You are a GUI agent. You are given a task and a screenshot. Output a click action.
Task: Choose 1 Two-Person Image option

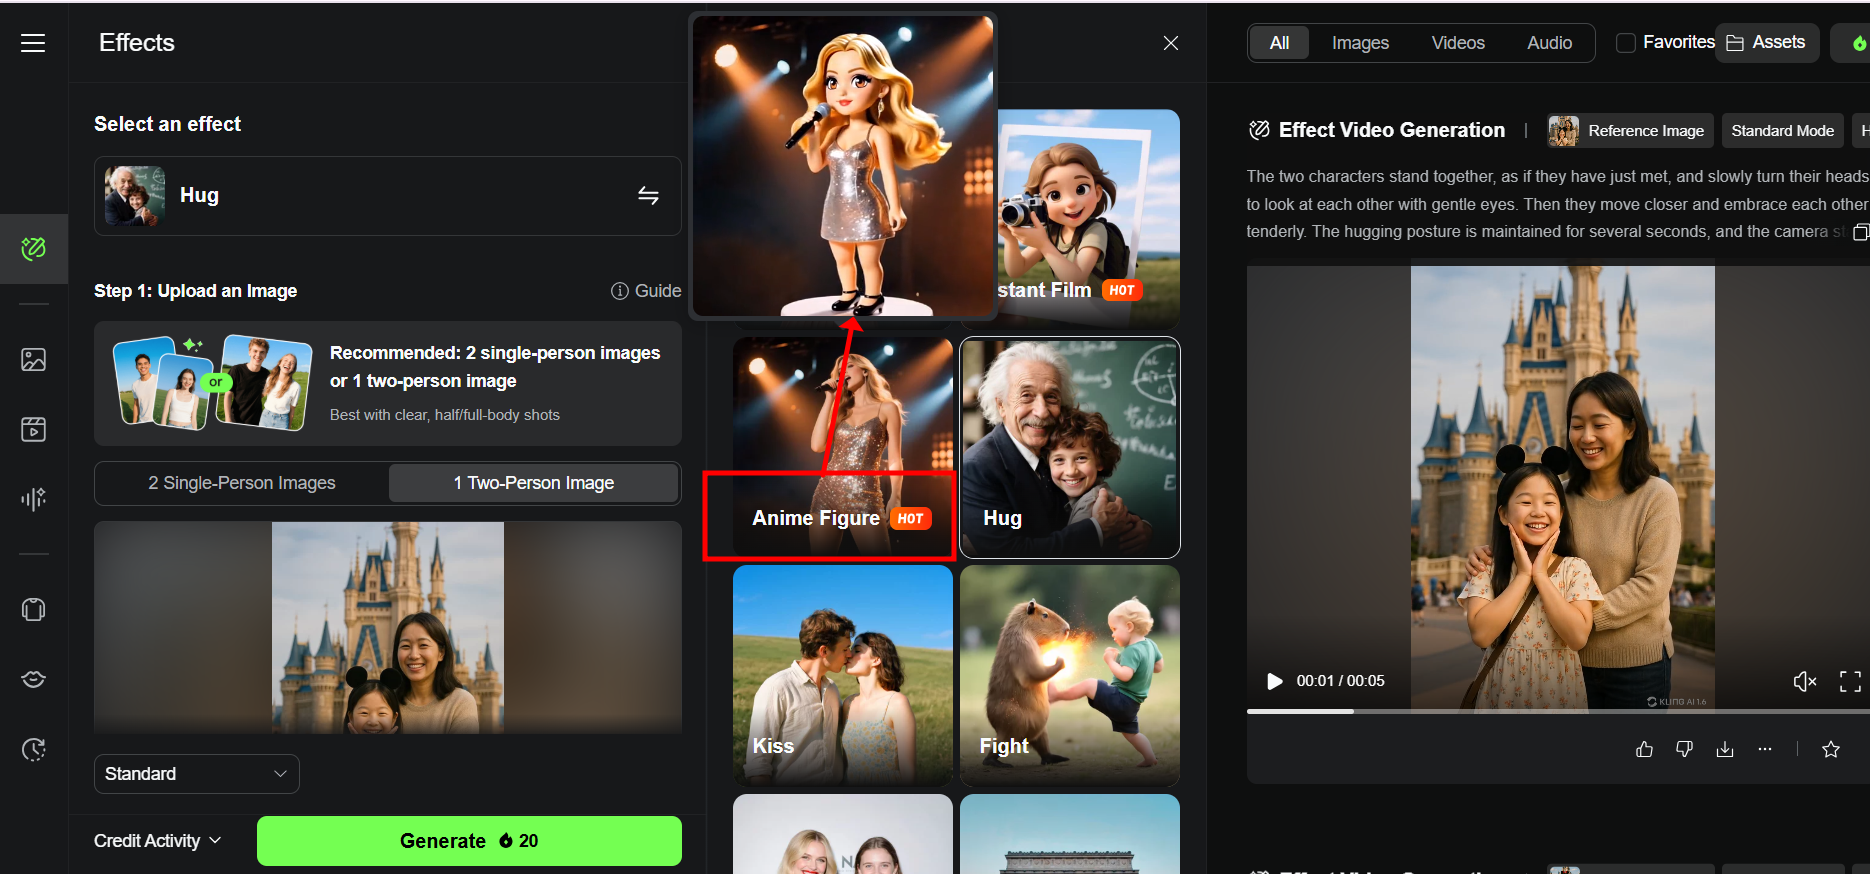pyautogui.click(x=534, y=483)
